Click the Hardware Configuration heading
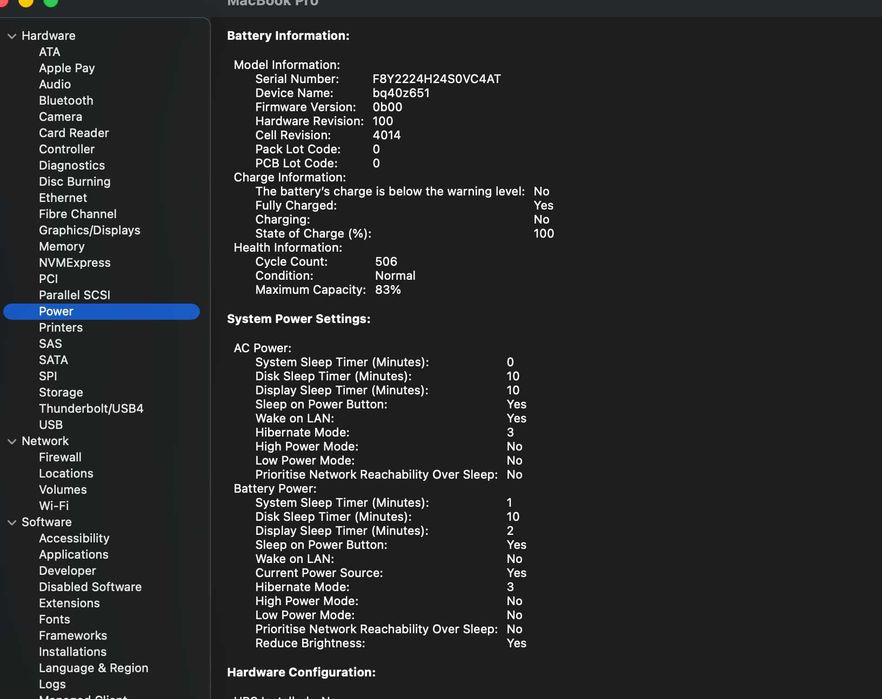The image size is (882, 699). pyautogui.click(x=301, y=673)
